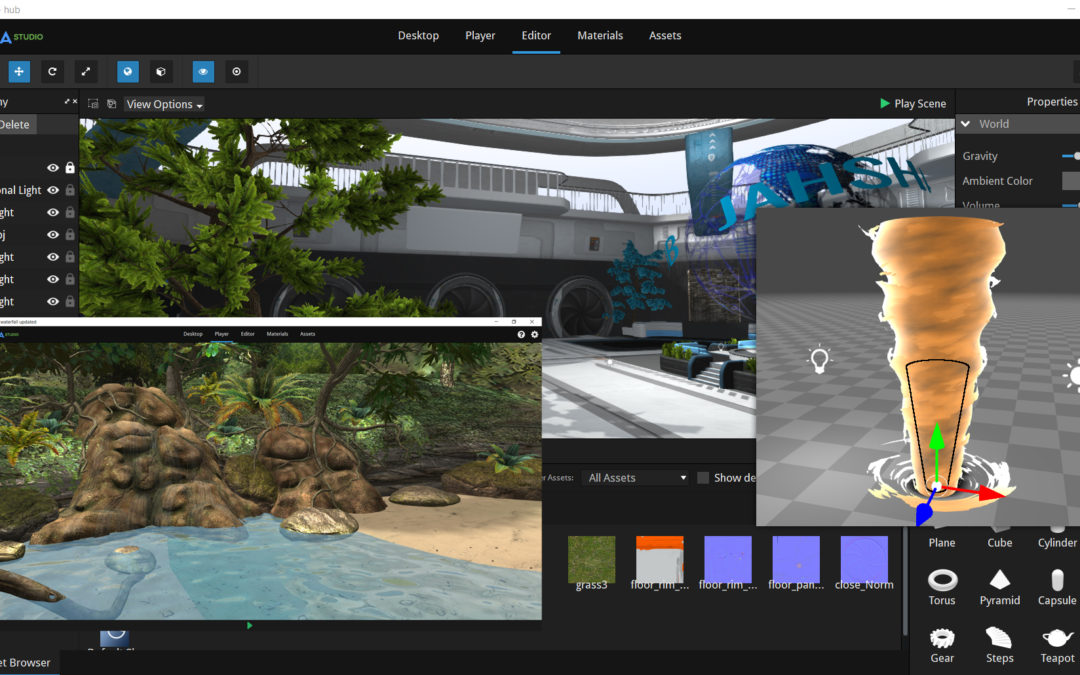Switch to the Player tab in main window

click(480, 36)
